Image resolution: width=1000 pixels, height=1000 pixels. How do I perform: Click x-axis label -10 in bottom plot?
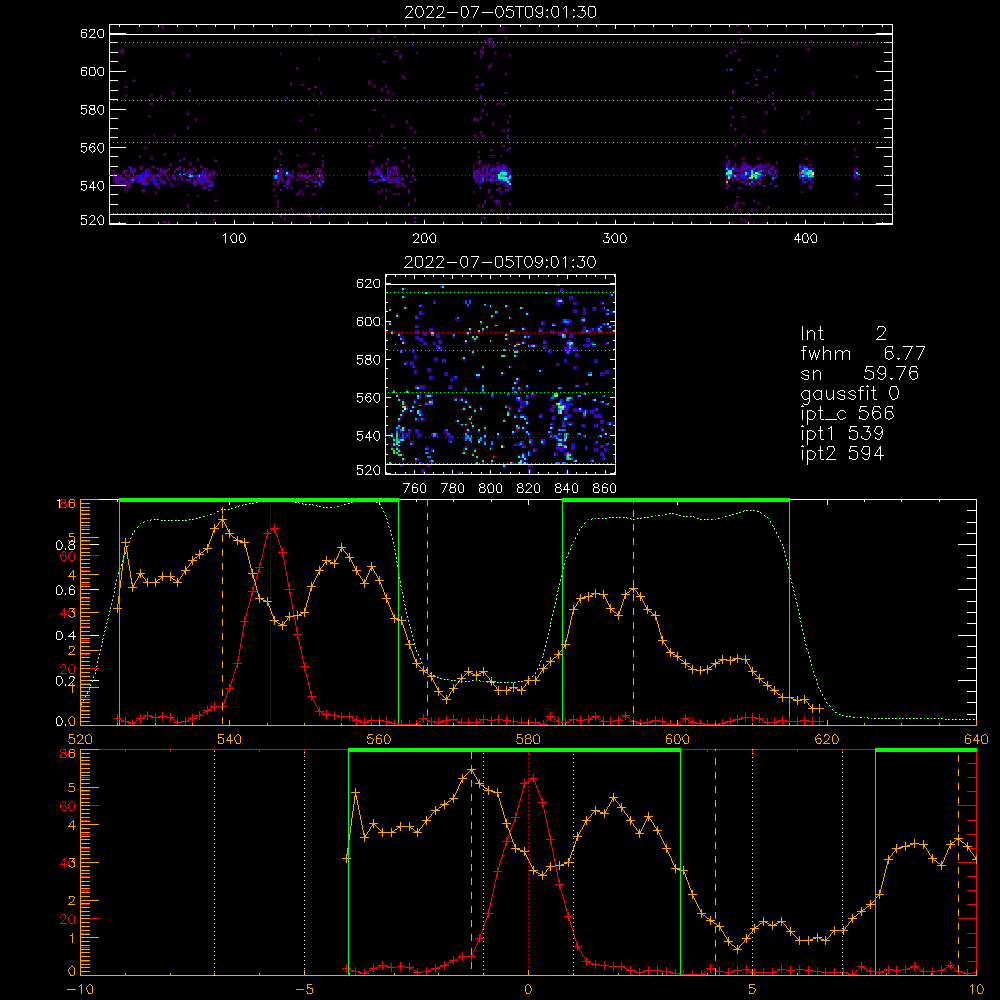click(x=80, y=990)
